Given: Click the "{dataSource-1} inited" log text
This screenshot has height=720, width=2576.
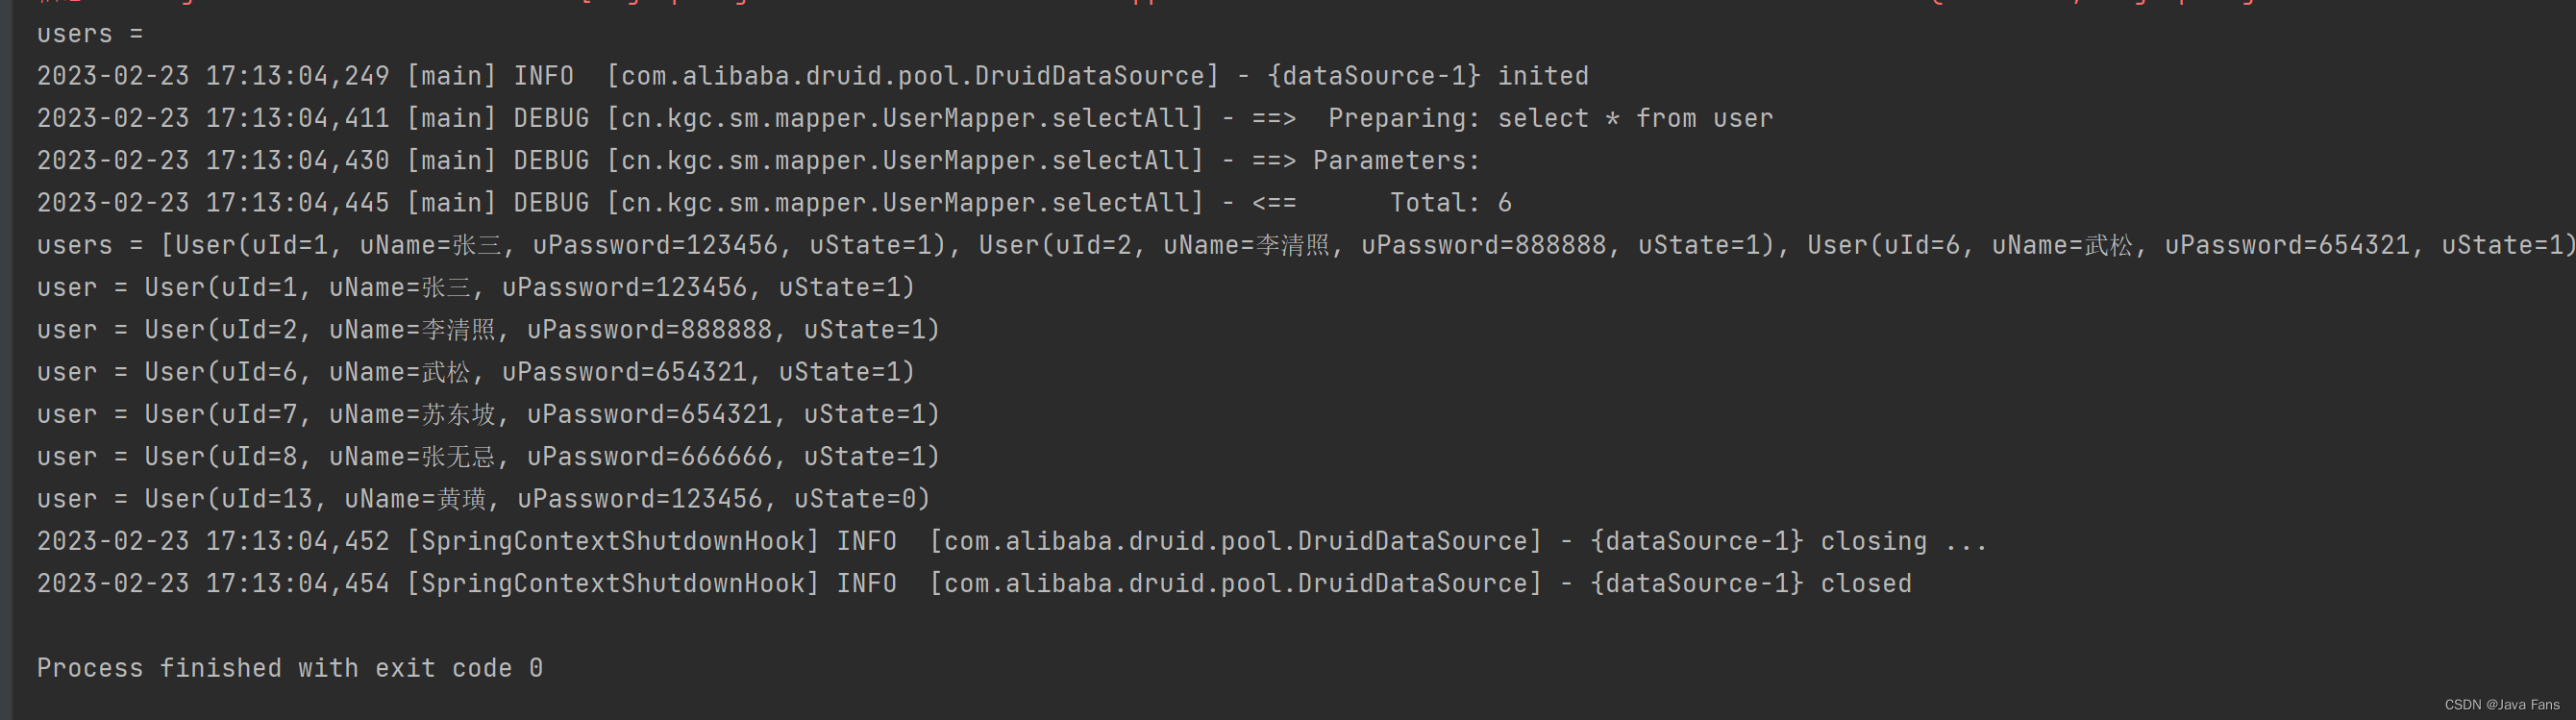Looking at the screenshot, I should [x=1427, y=76].
